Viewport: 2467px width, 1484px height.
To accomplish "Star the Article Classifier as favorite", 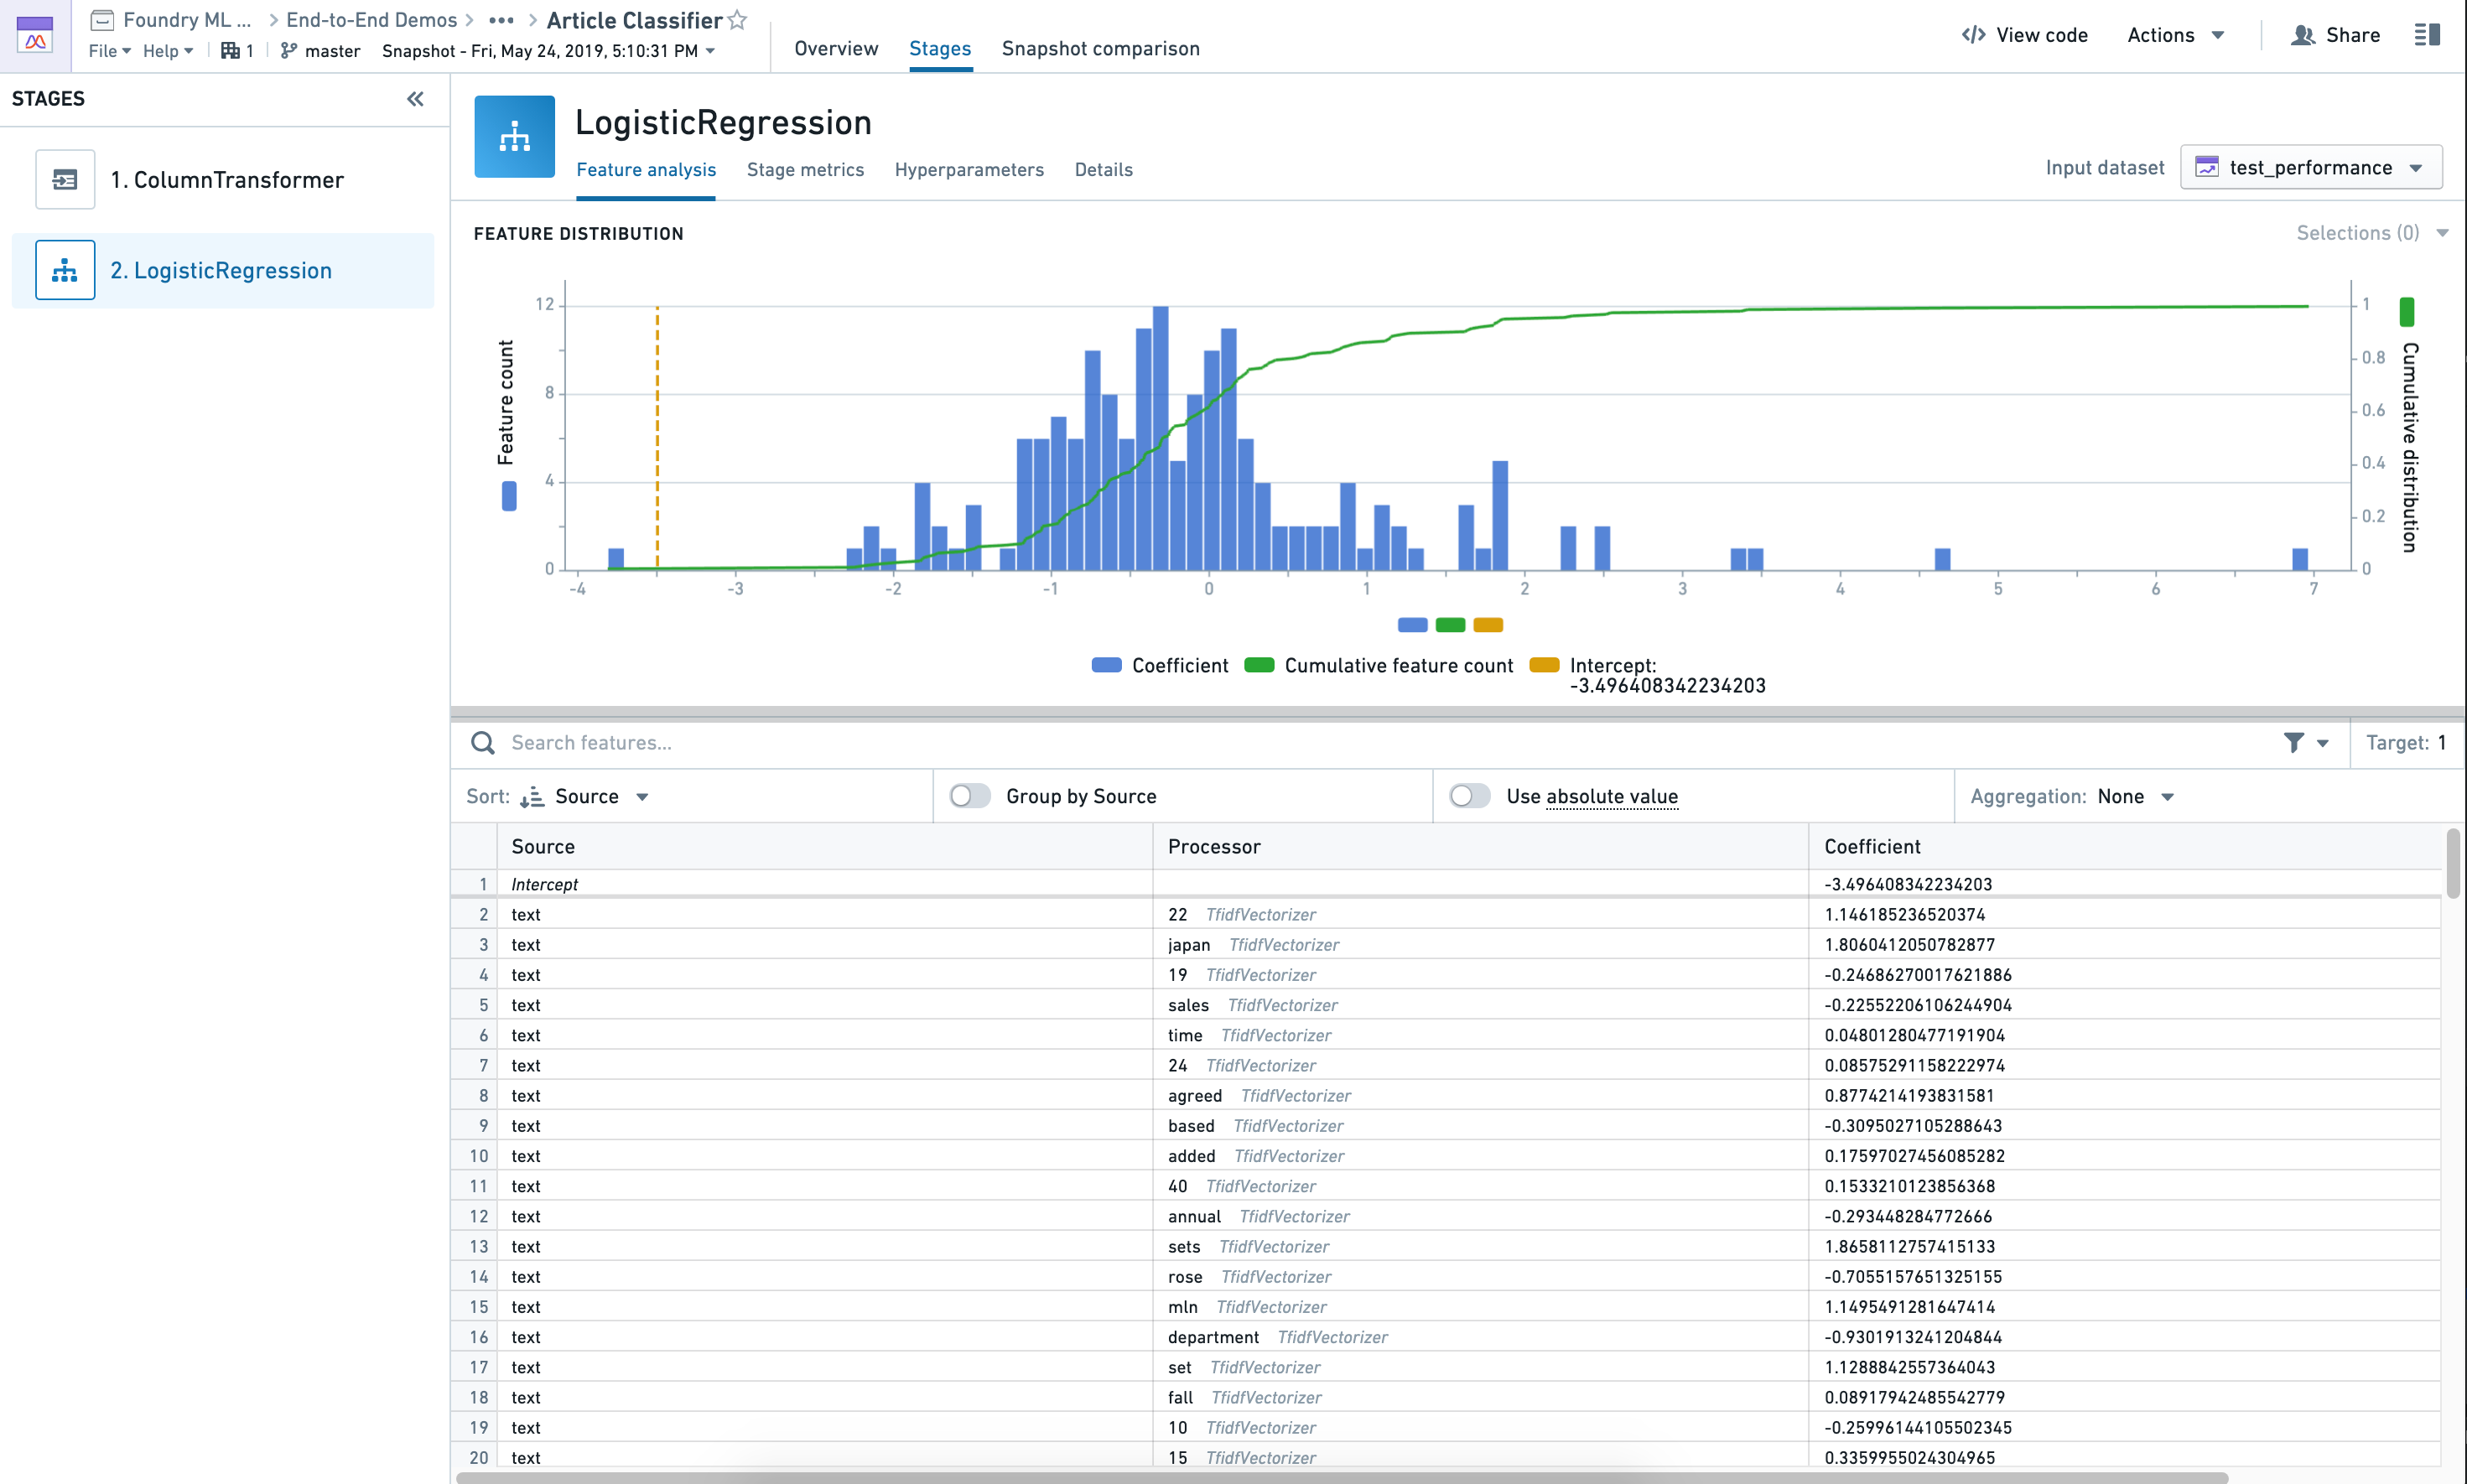I will pyautogui.click(x=738, y=20).
